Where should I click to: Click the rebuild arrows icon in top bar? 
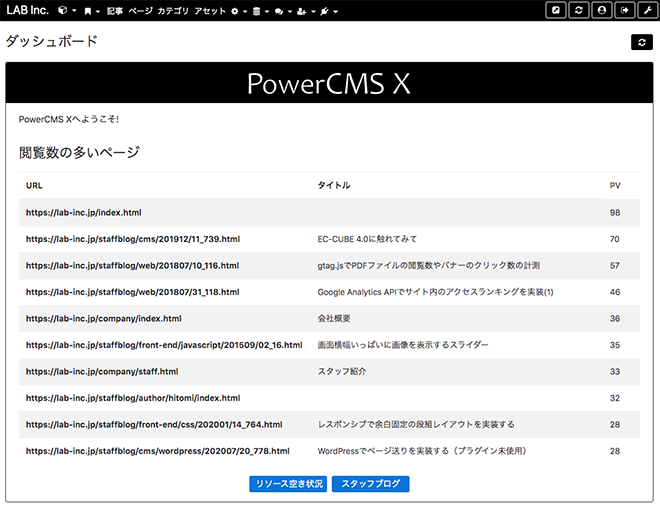click(x=579, y=10)
